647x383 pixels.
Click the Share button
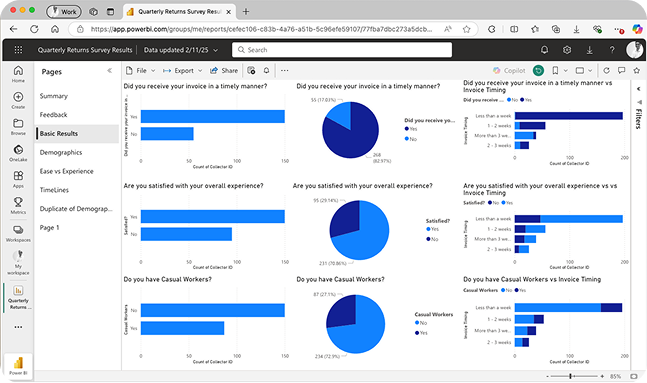(224, 71)
